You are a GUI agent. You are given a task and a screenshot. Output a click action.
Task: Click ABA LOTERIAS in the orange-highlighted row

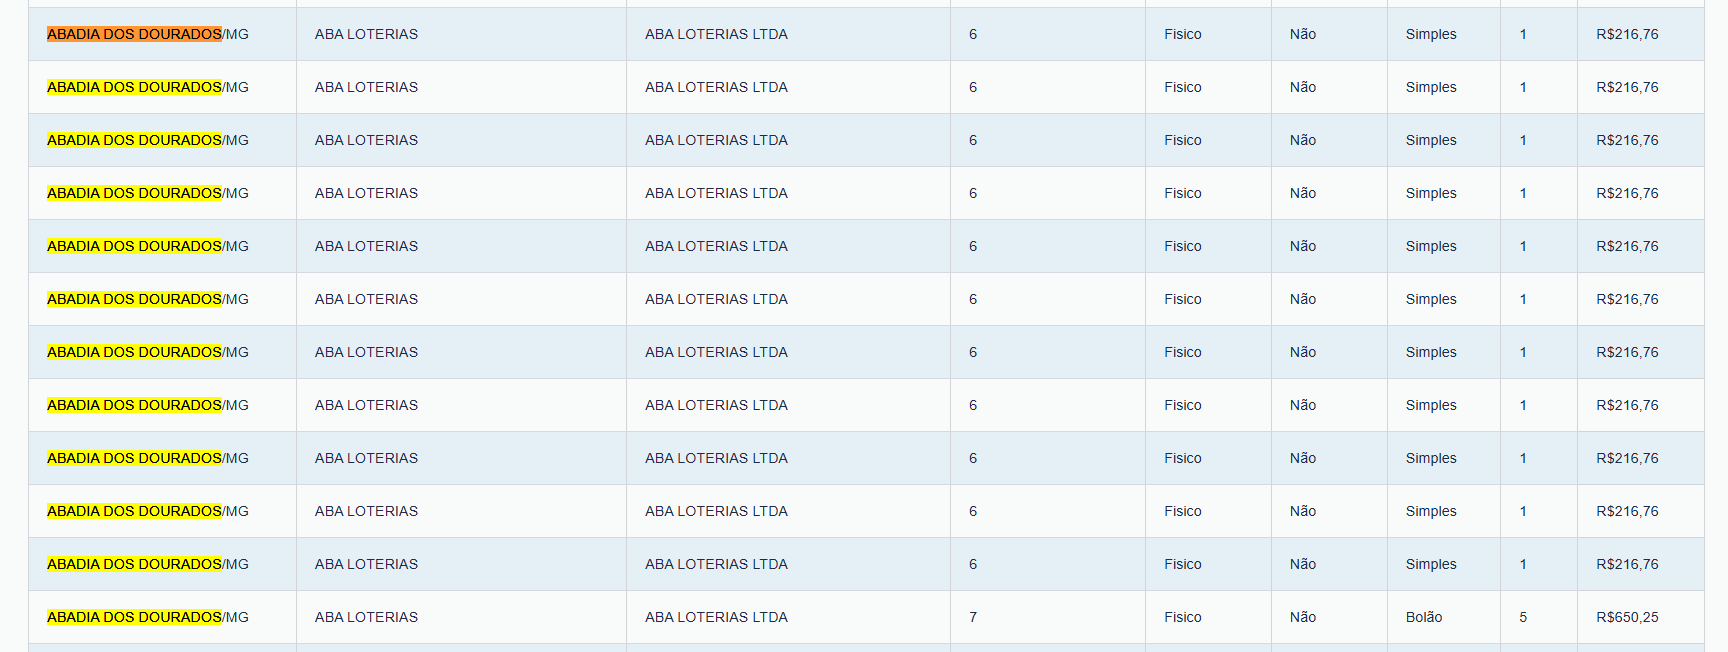pyautogui.click(x=366, y=34)
